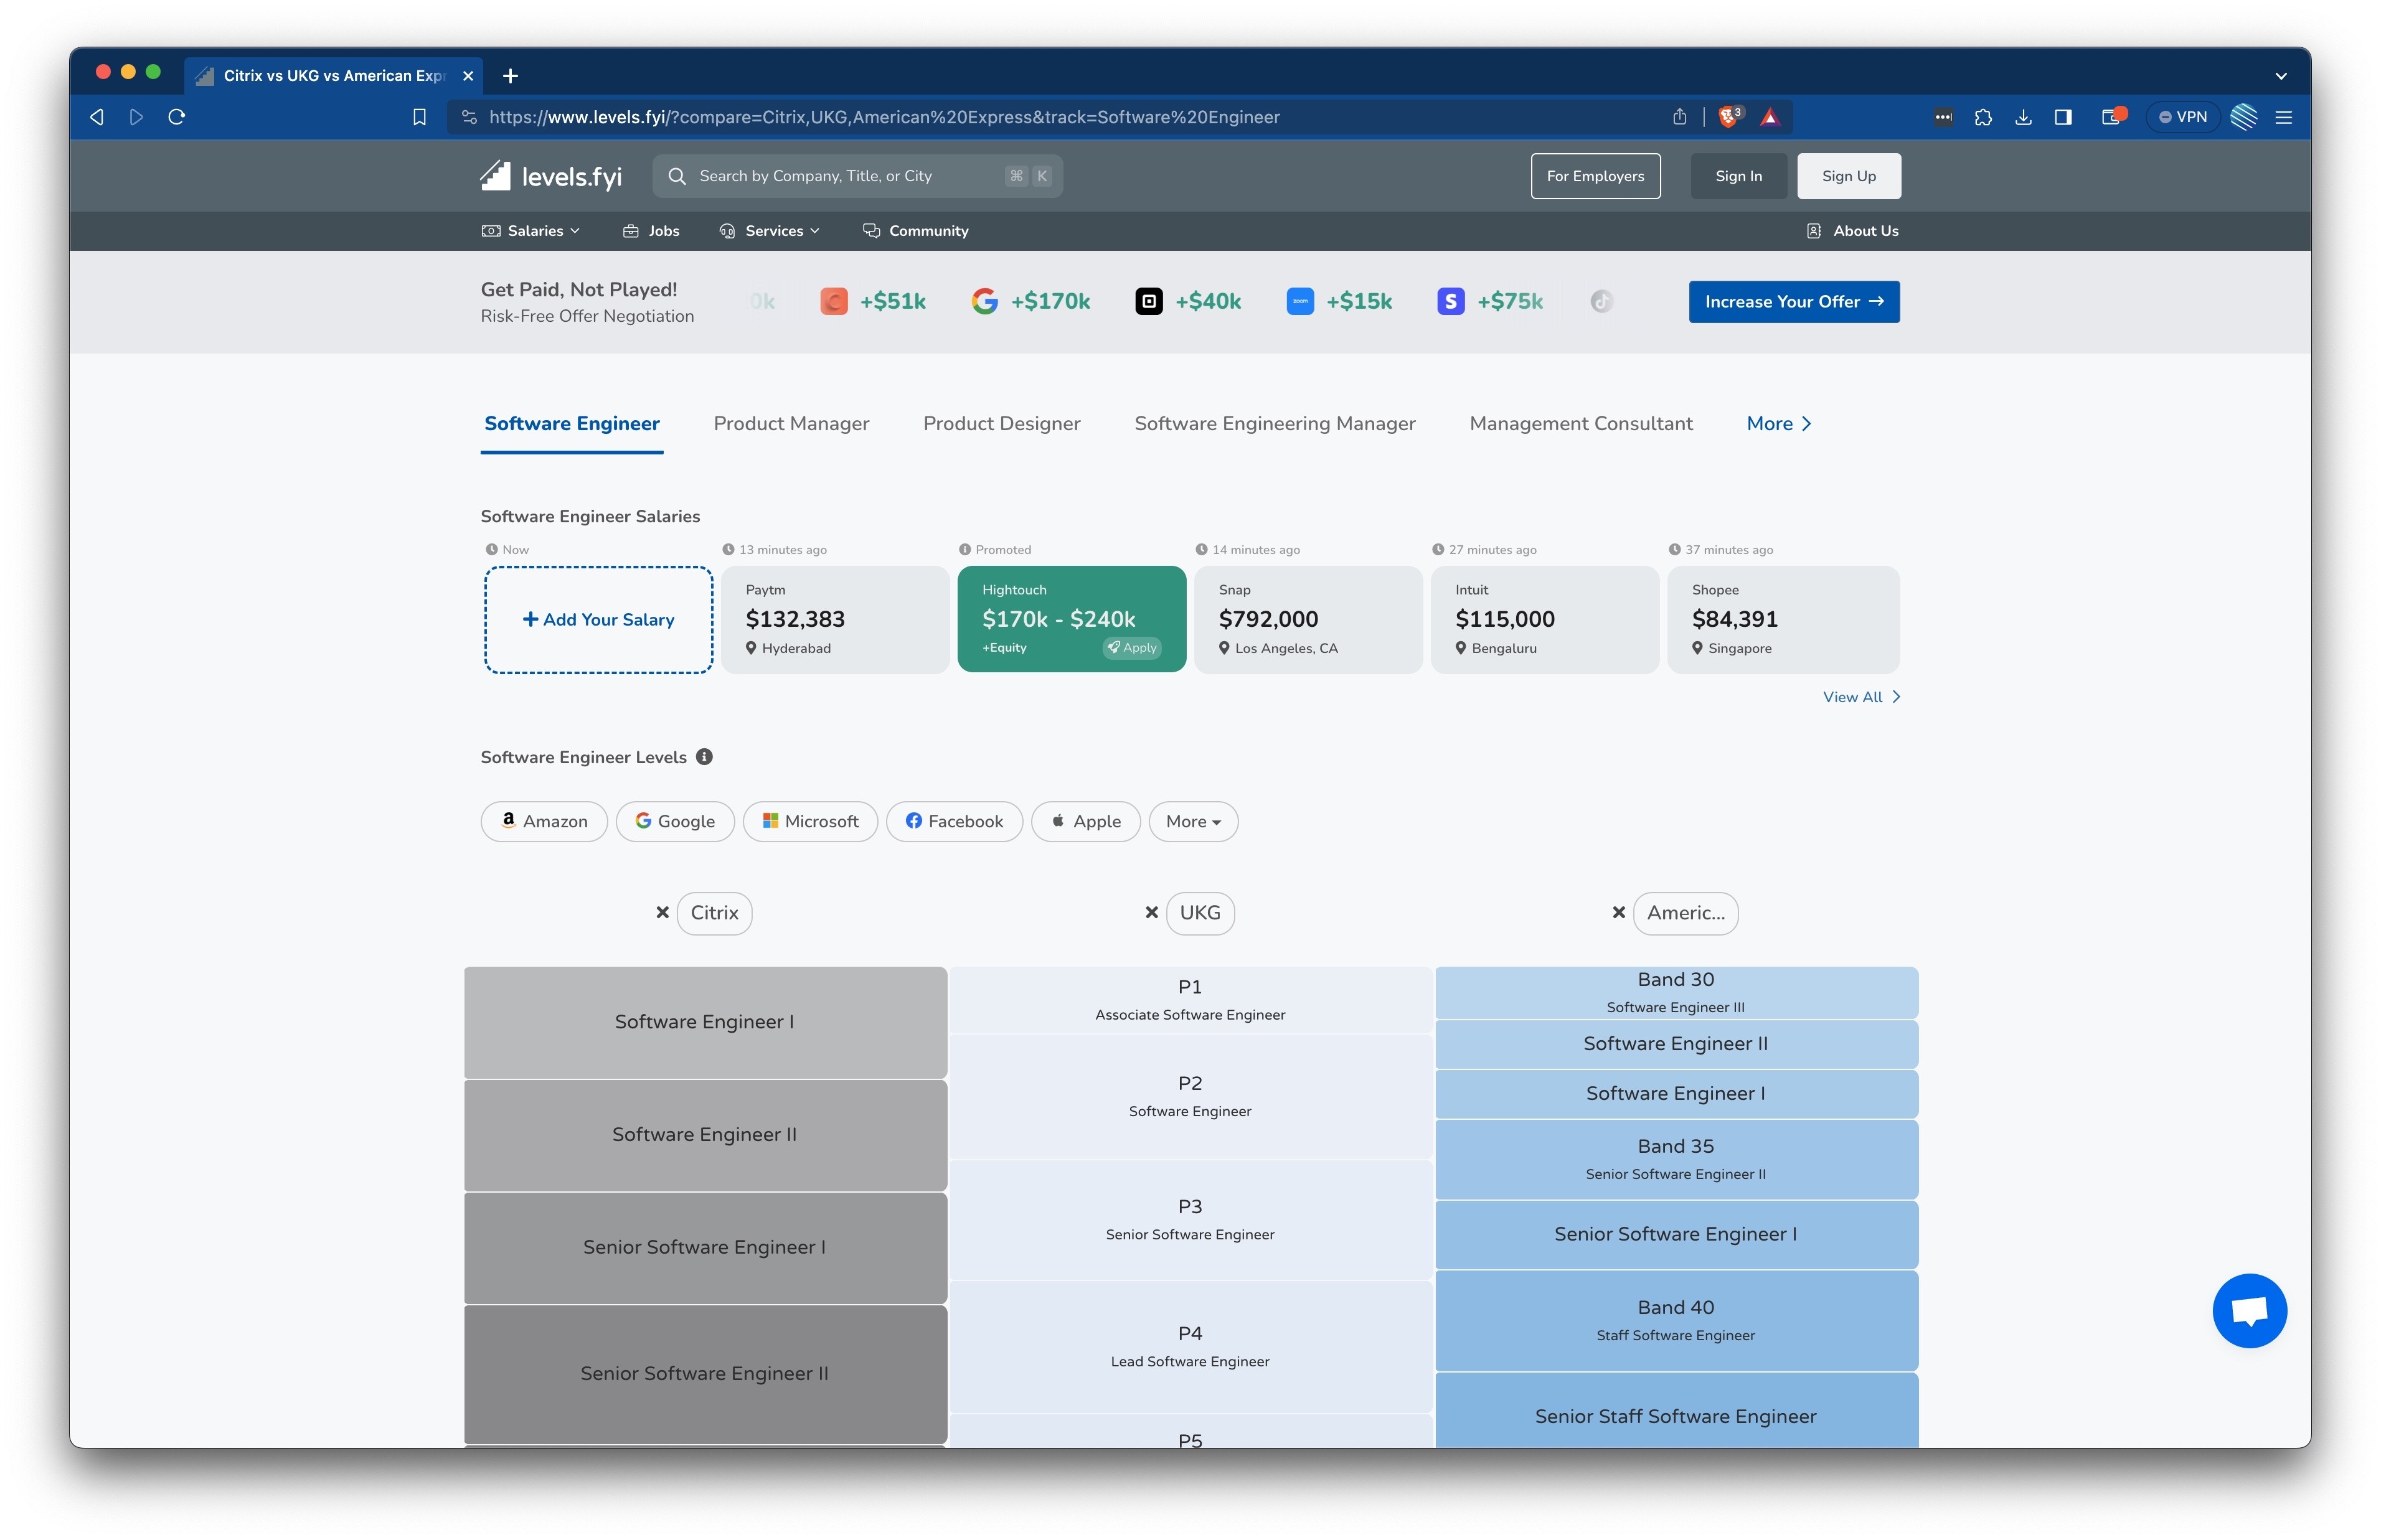Click the levels.fyi logo
The width and height of the screenshot is (2381, 1540).
click(551, 177)
